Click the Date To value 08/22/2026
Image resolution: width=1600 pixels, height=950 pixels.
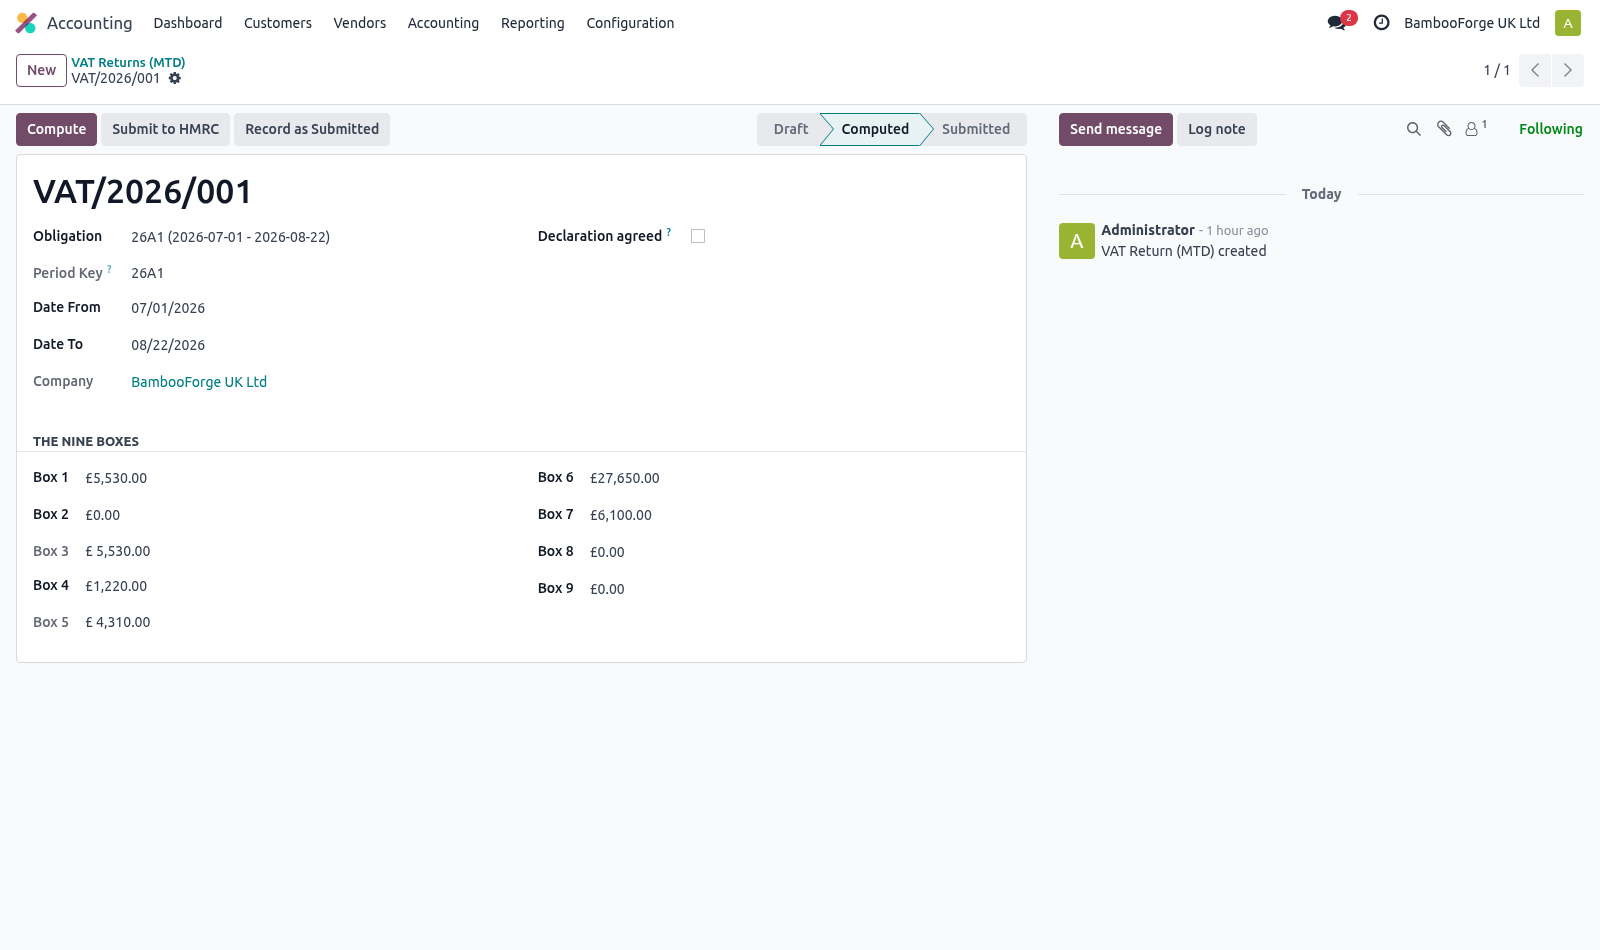(168, 345)
